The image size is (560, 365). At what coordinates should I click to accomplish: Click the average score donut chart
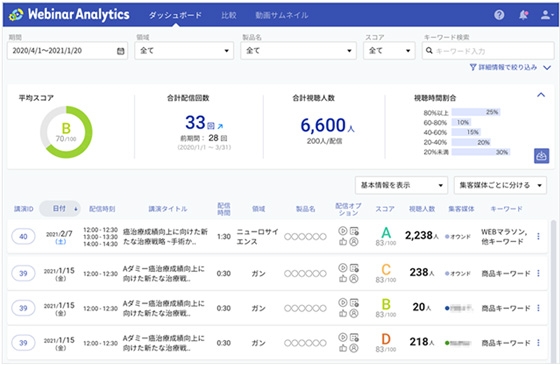(66, 132)
